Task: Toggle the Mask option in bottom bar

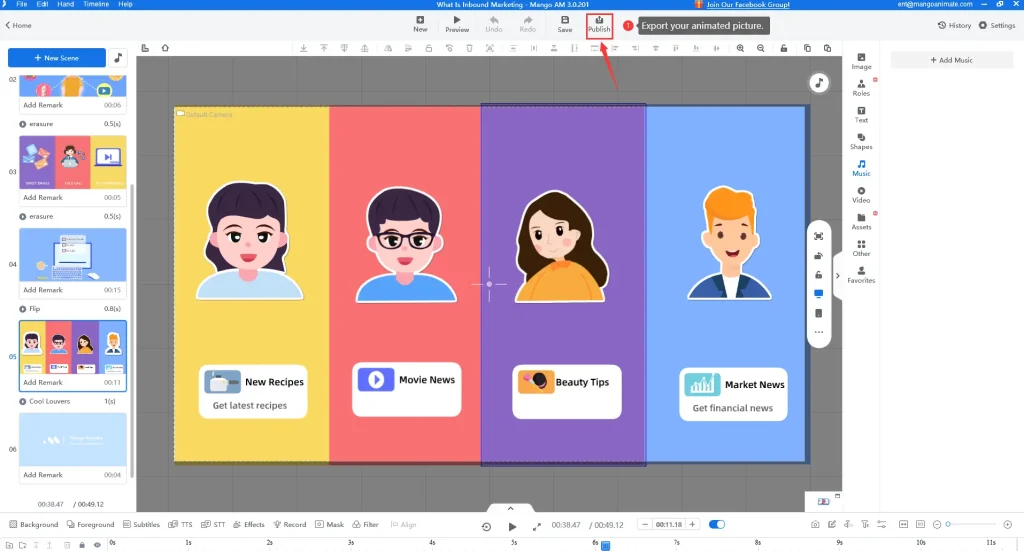Action: tap(330, 524)
